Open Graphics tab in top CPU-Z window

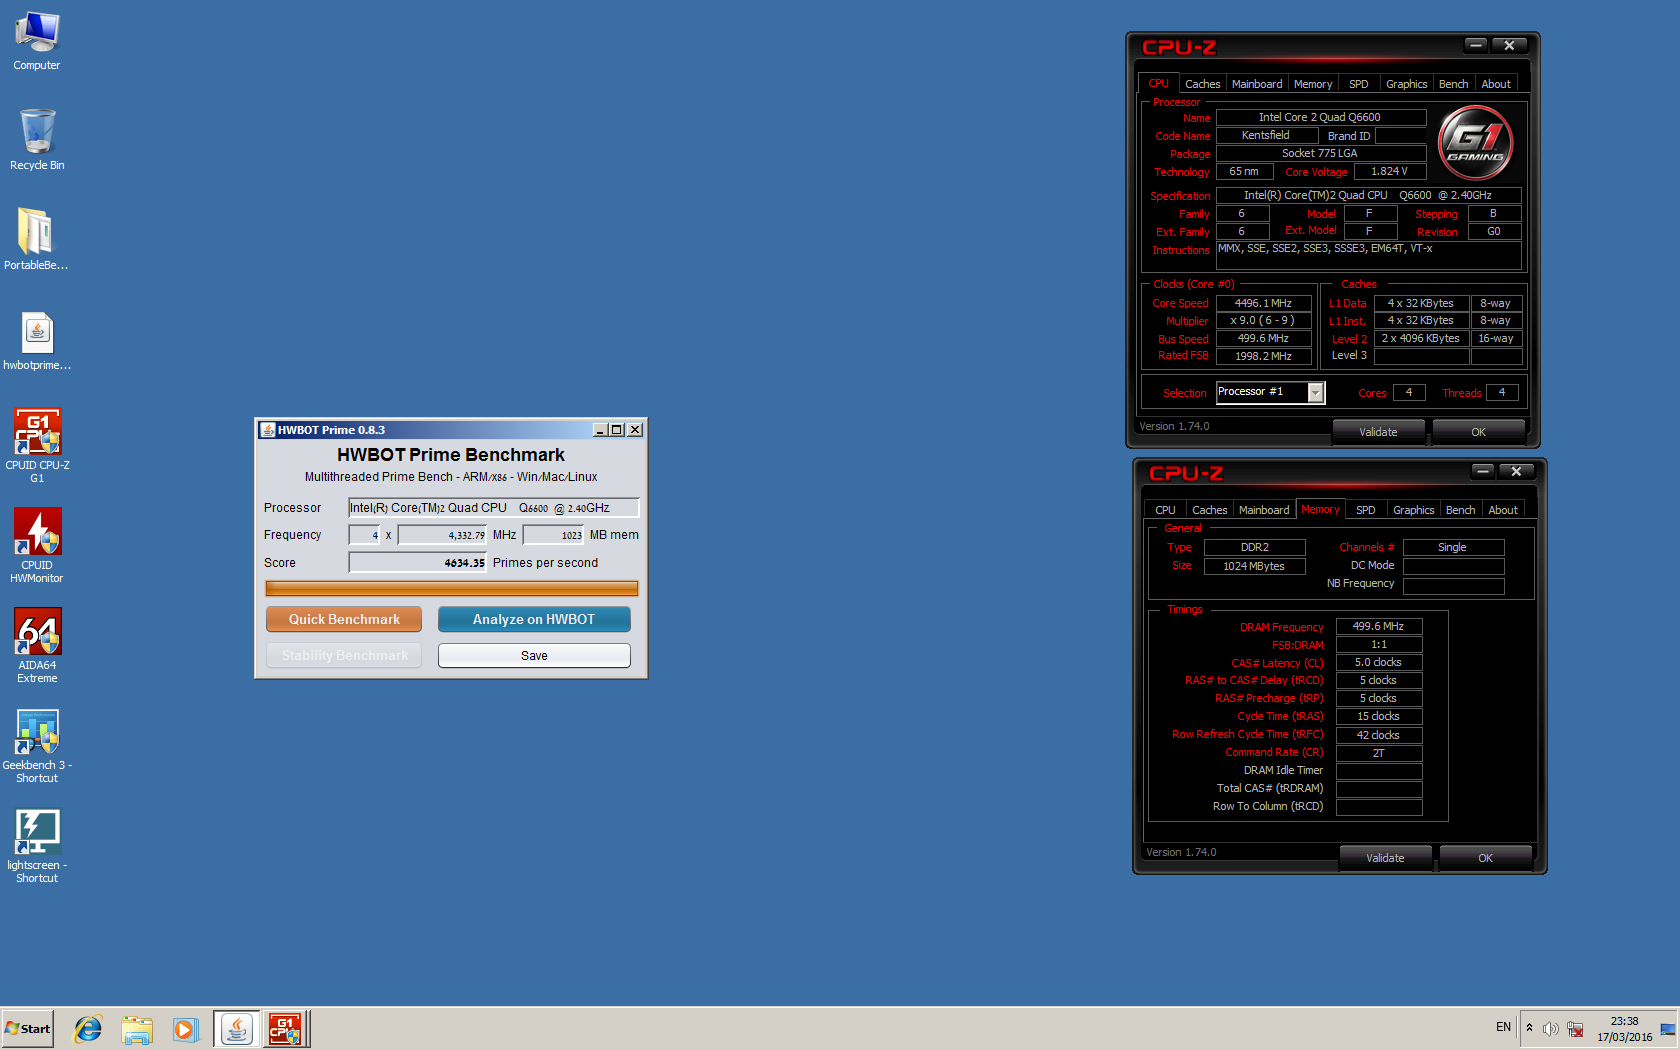1407,84
